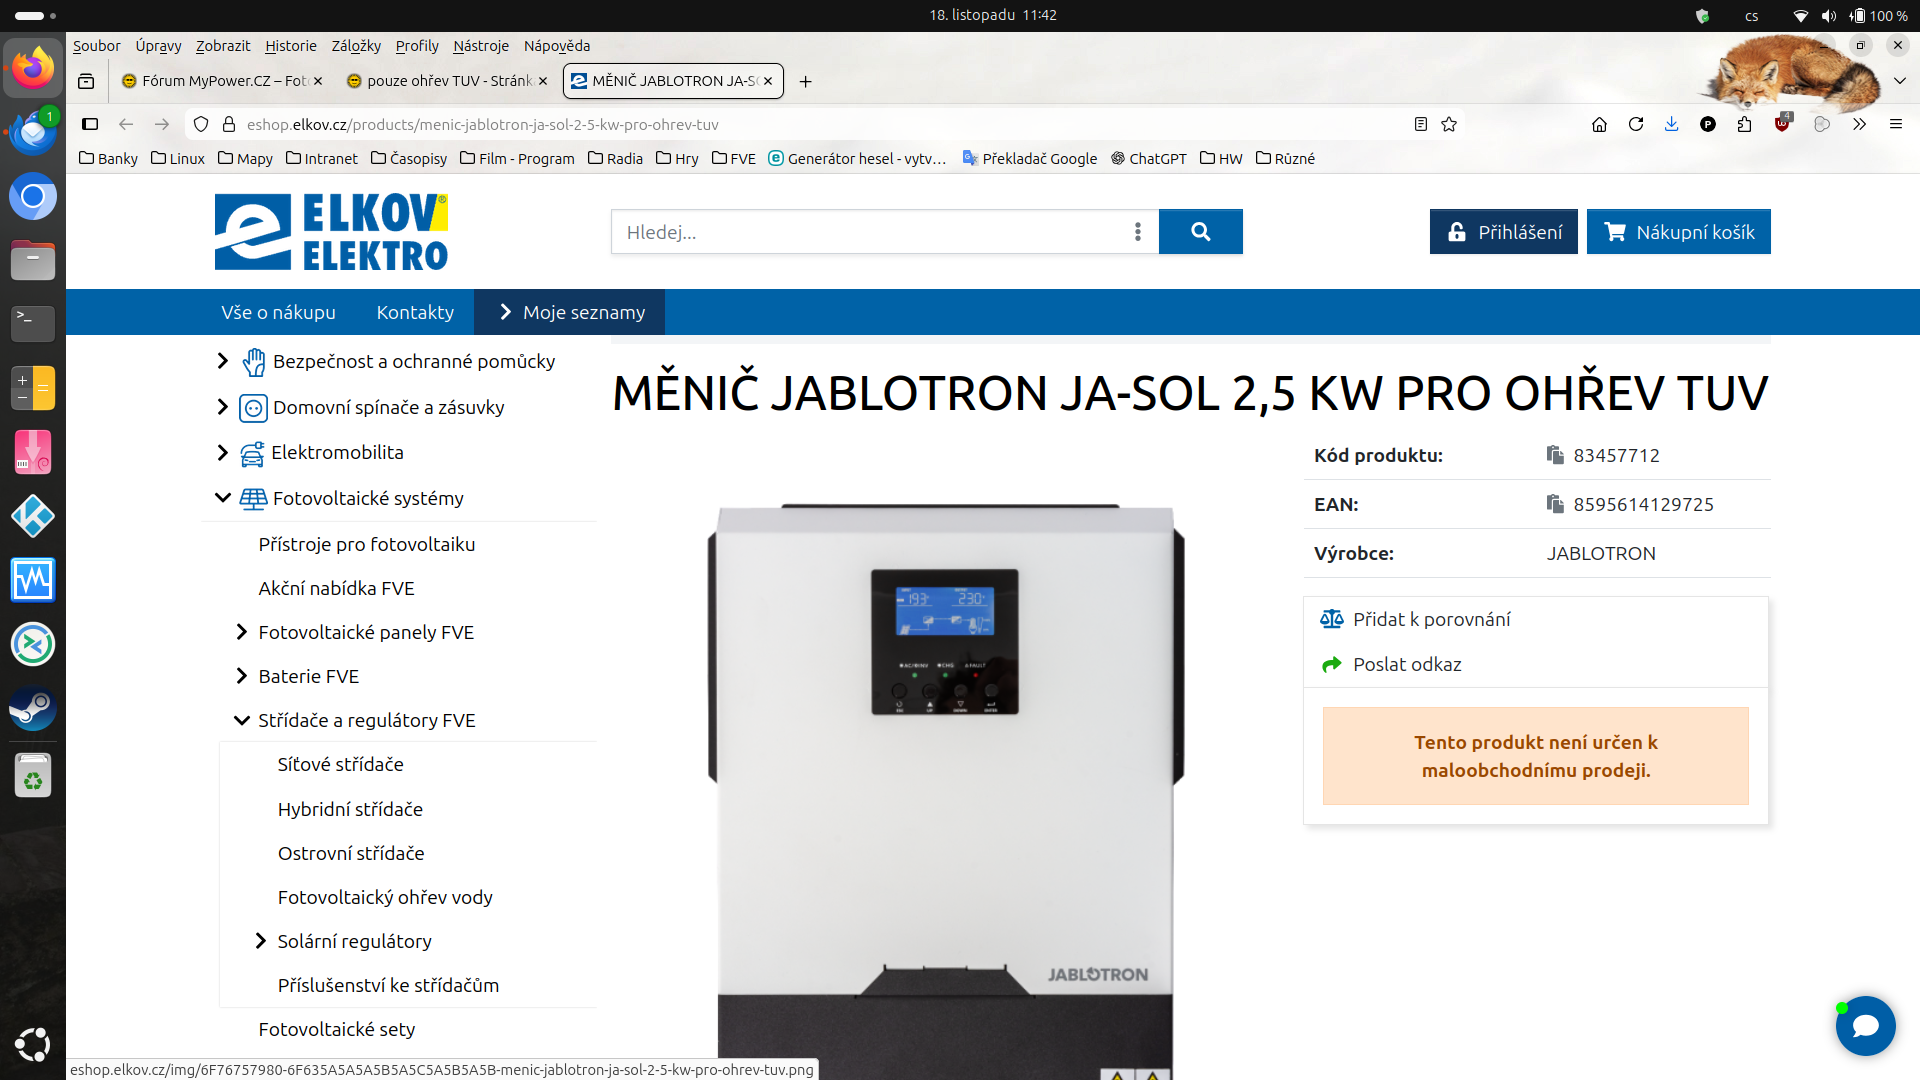
Task: Open the Banky bookmarks folder
Action: [x=108, y=158]
